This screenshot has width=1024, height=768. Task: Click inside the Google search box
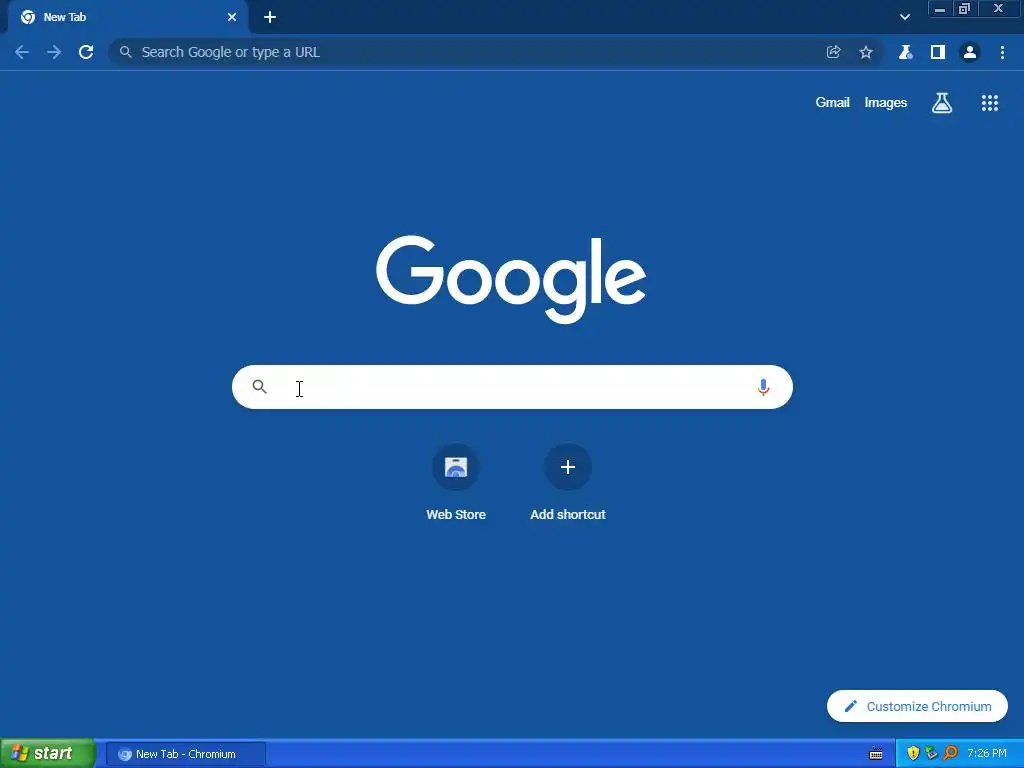click(x=513, y=387)
